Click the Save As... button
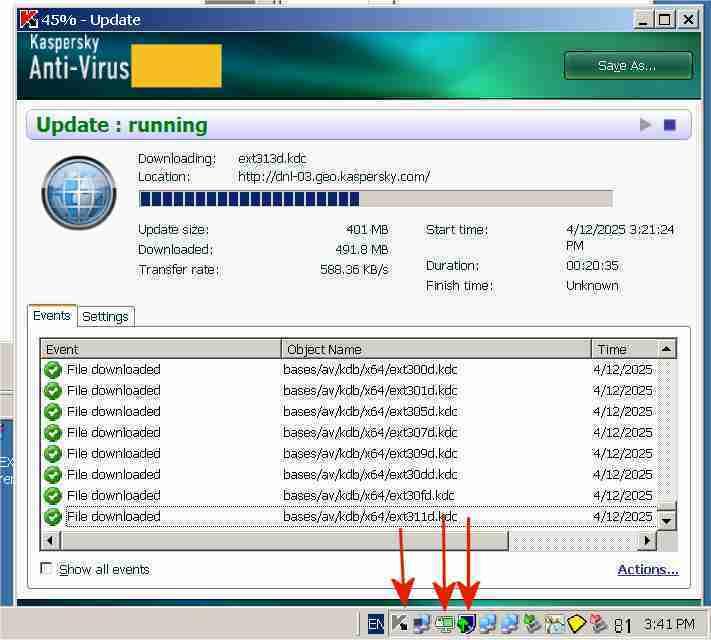This screenshot has height=640, width=711. coord(628,66)
